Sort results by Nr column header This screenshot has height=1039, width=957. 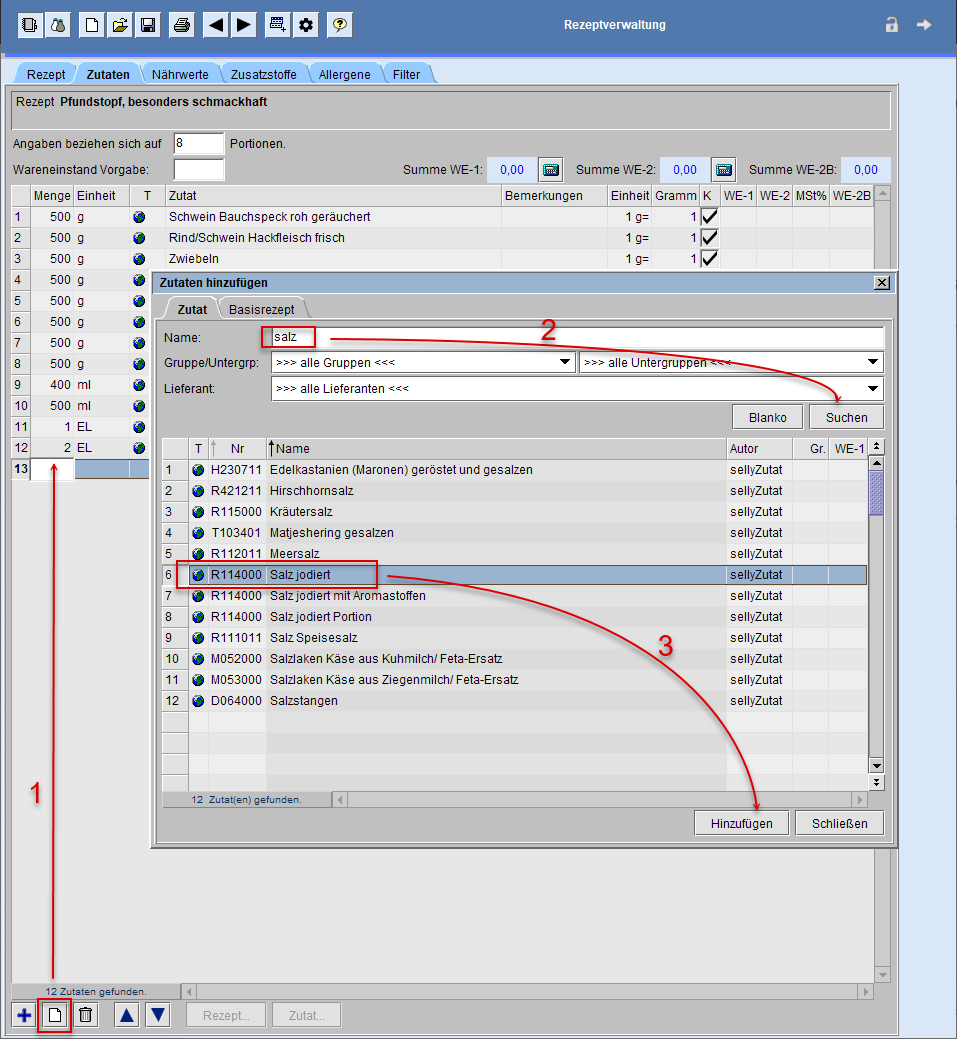pos(237,449)
